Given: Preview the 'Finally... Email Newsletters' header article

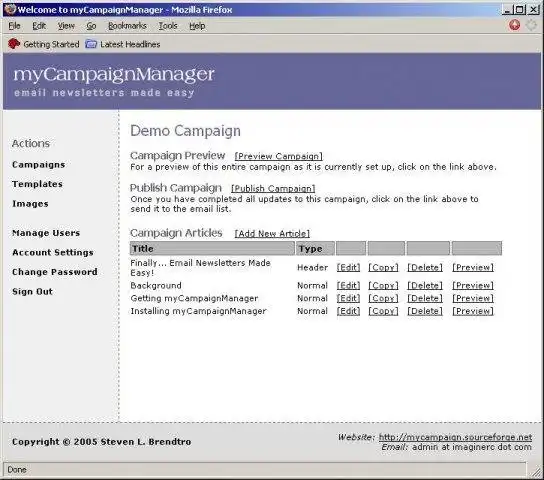Looking at the screenshot, I should [x=473, y=267].
